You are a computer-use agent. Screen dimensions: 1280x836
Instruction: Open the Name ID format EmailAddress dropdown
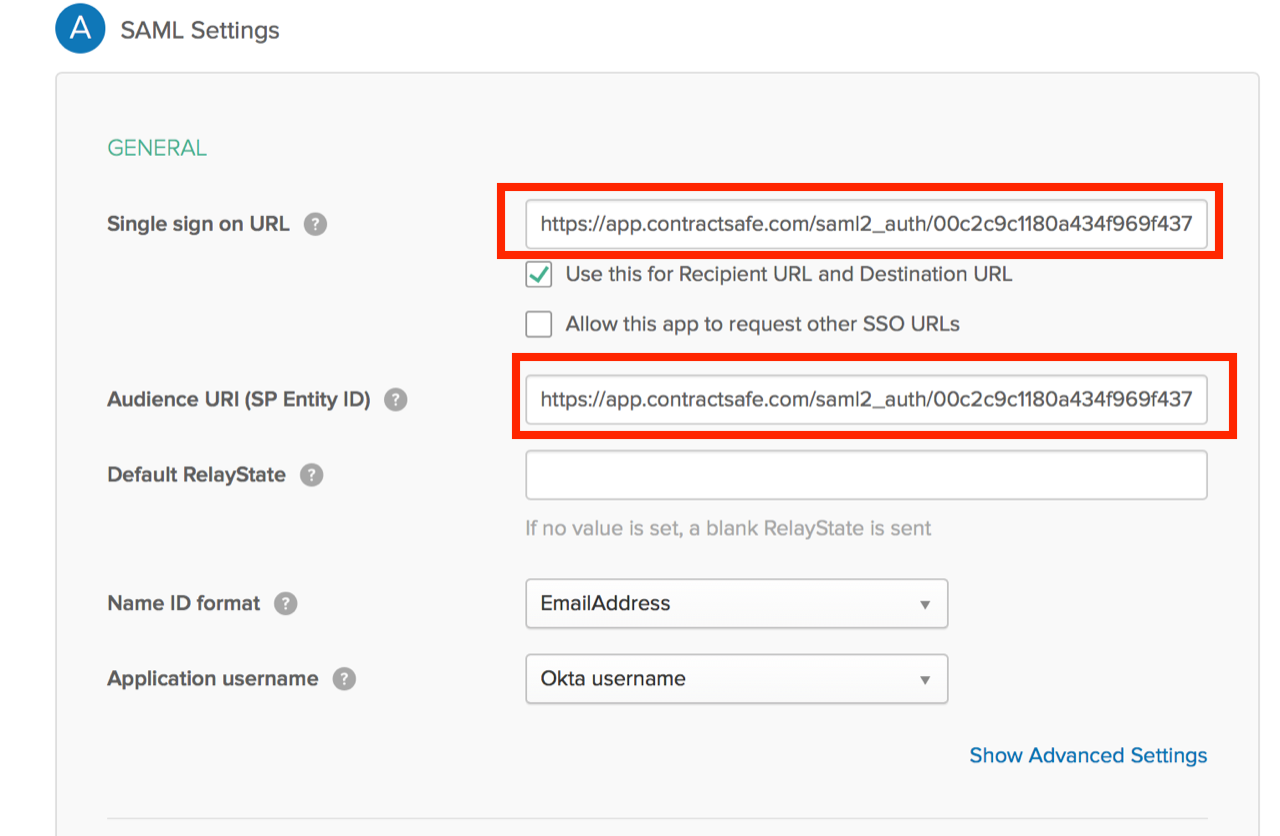coord(736,604)
